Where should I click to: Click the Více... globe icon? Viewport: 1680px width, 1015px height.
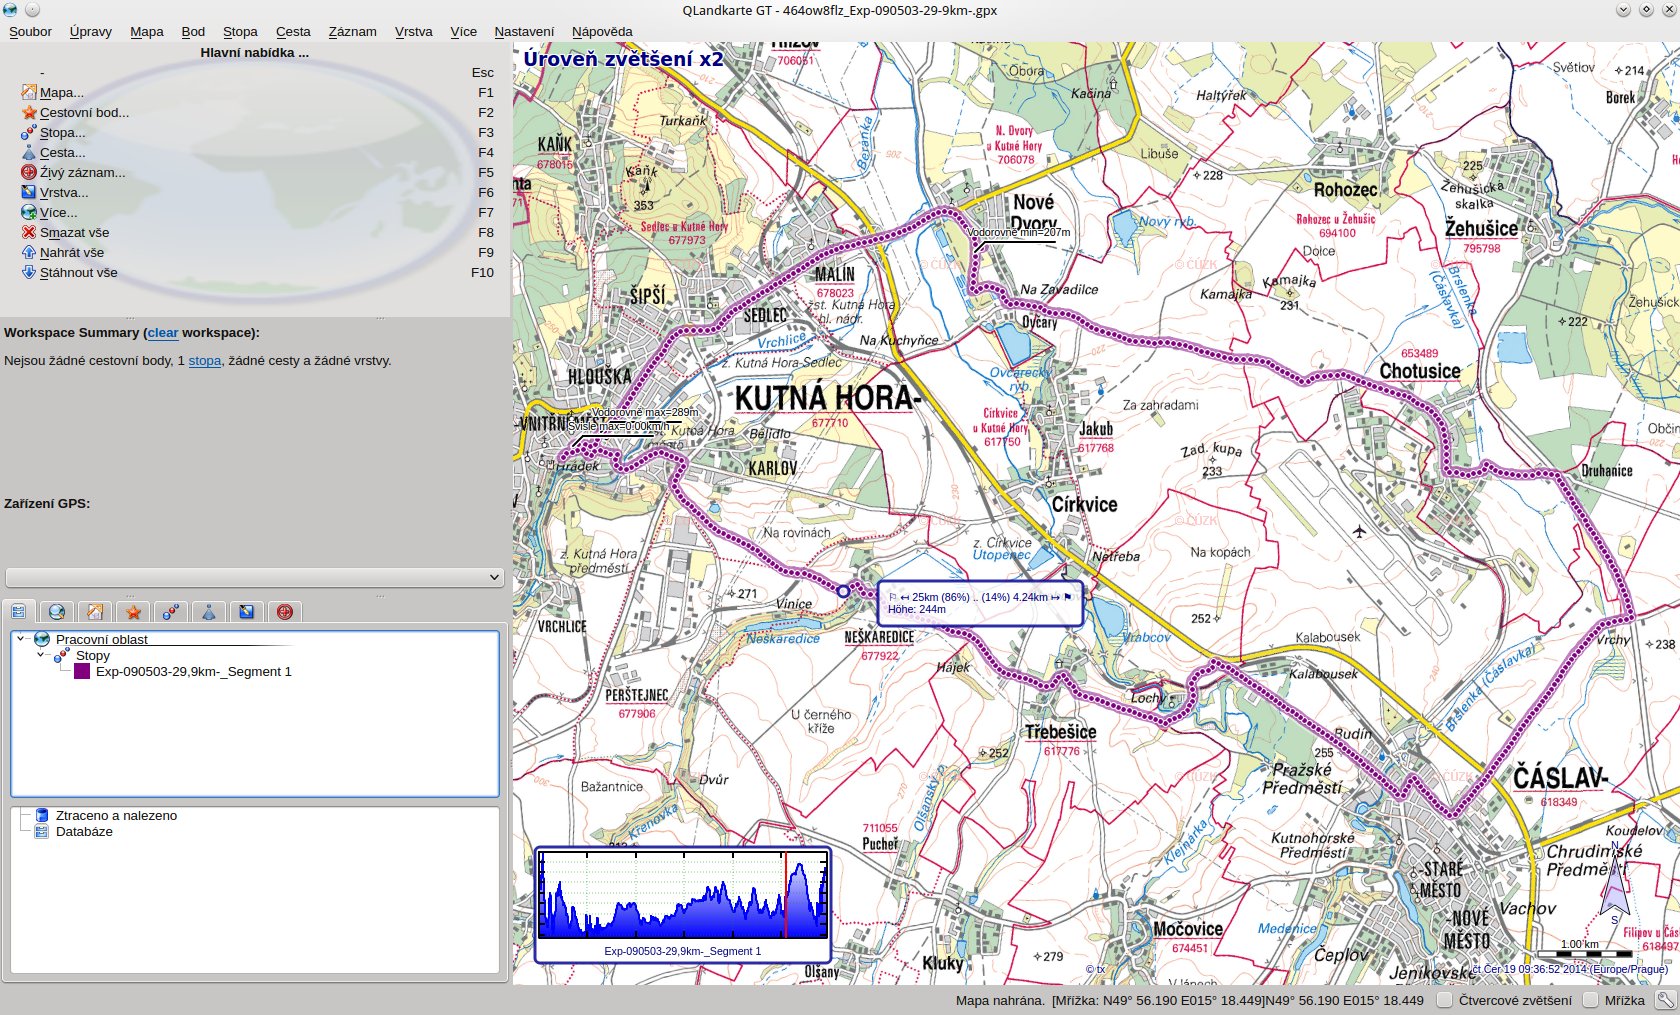(x=29, y=212)
